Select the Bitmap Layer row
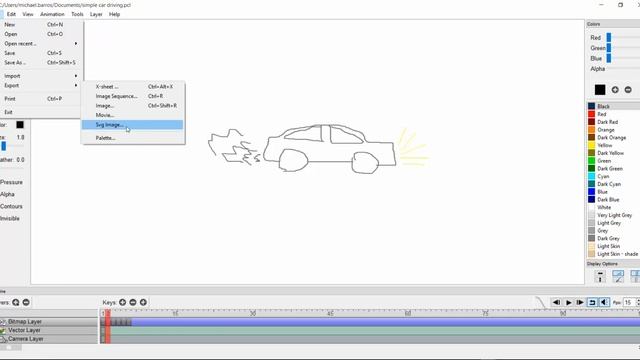The image size is (640, 360). click(49, 322)
